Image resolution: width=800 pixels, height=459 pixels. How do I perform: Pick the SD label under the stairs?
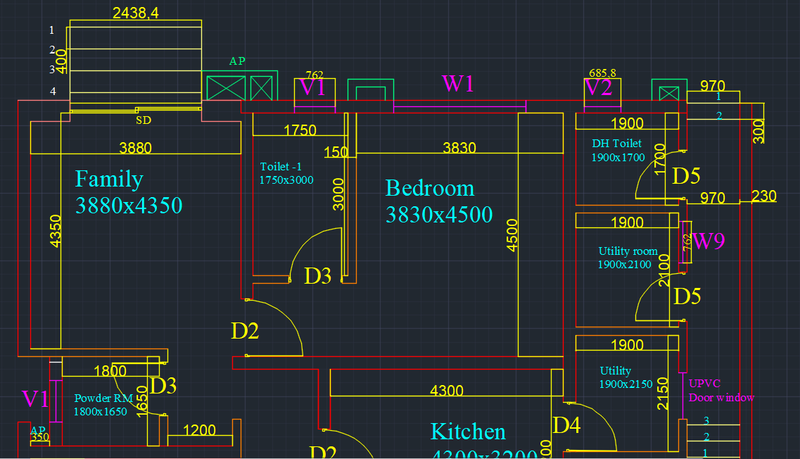coord(143,120)
